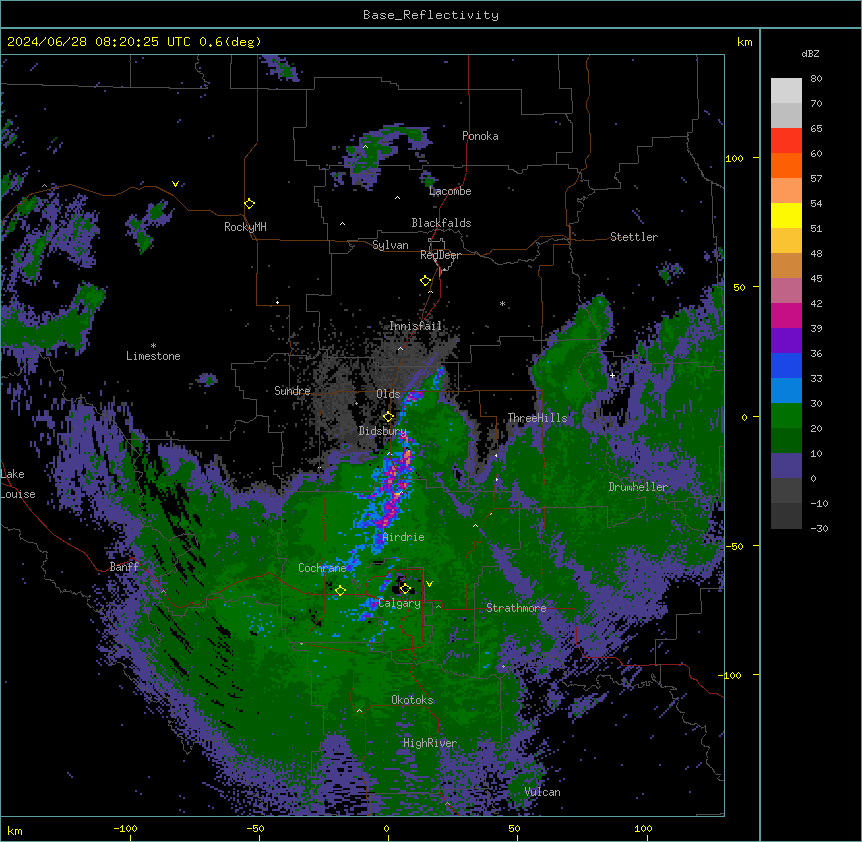Viewport: 862px width, 842px height.
Task: Select the yellow diamond marker between Olds and Didsbury
Action: pyautogui.click(x=388, y=417)
